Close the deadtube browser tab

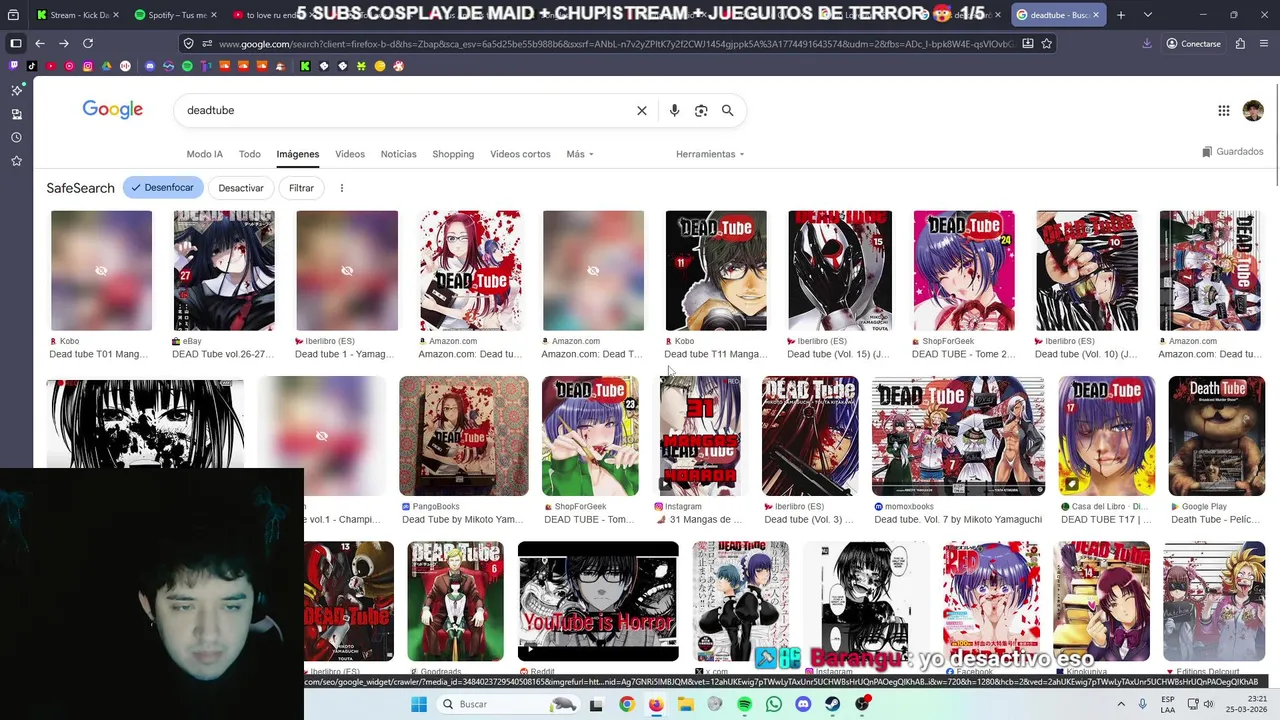1096,15
